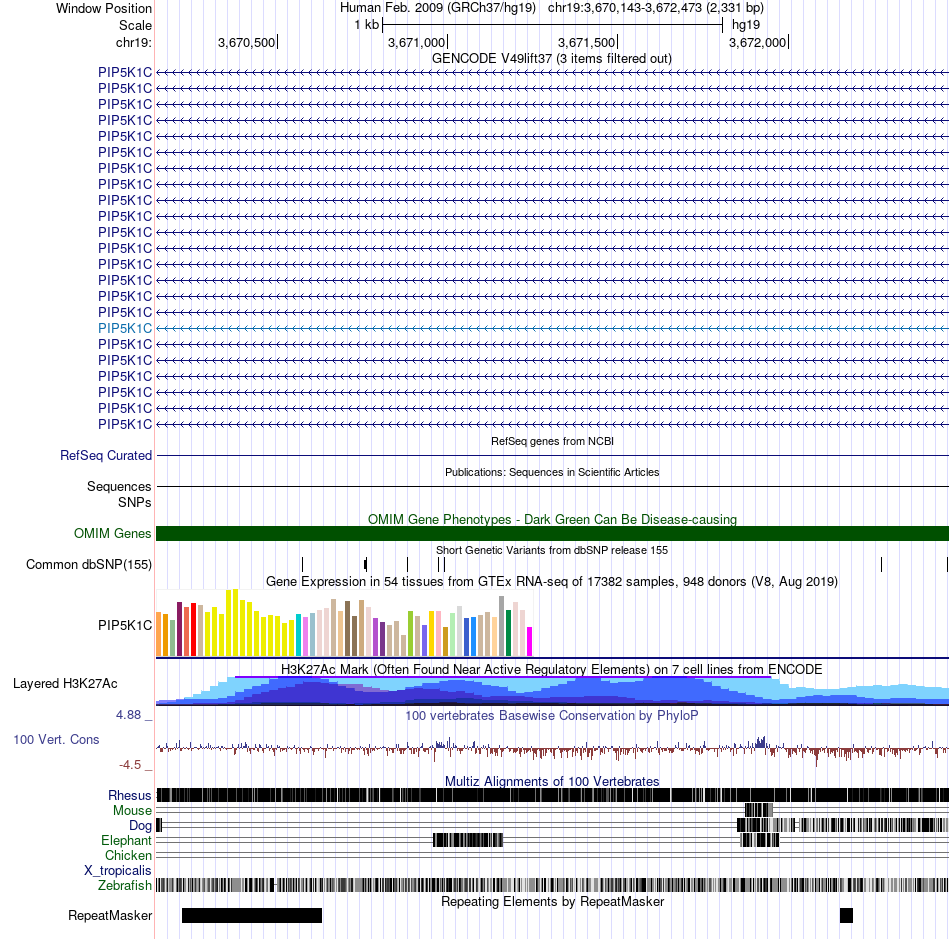
Task: Click the 1 kb scale bar
Action: [553, 25]
